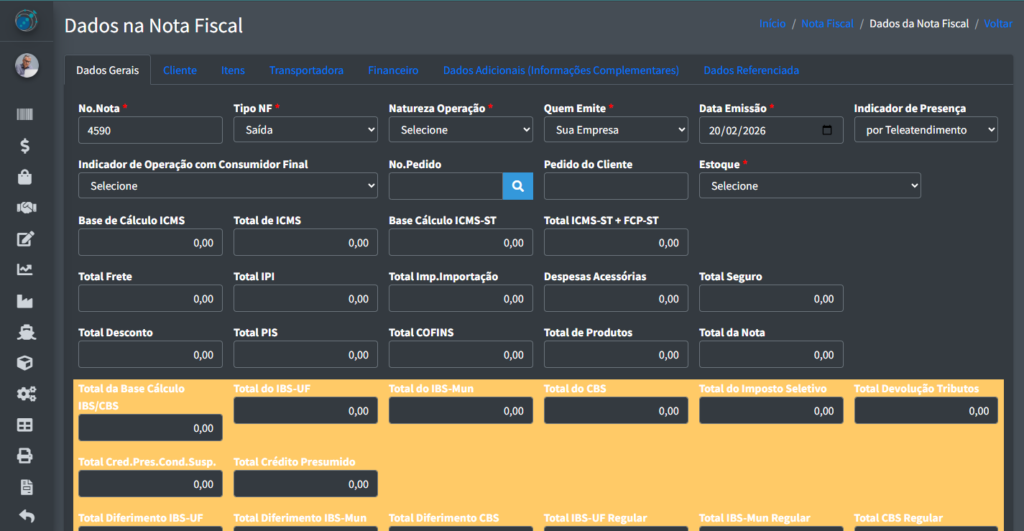
Task: Open the Tipo NF dropdown
Action: coord(305,130)
